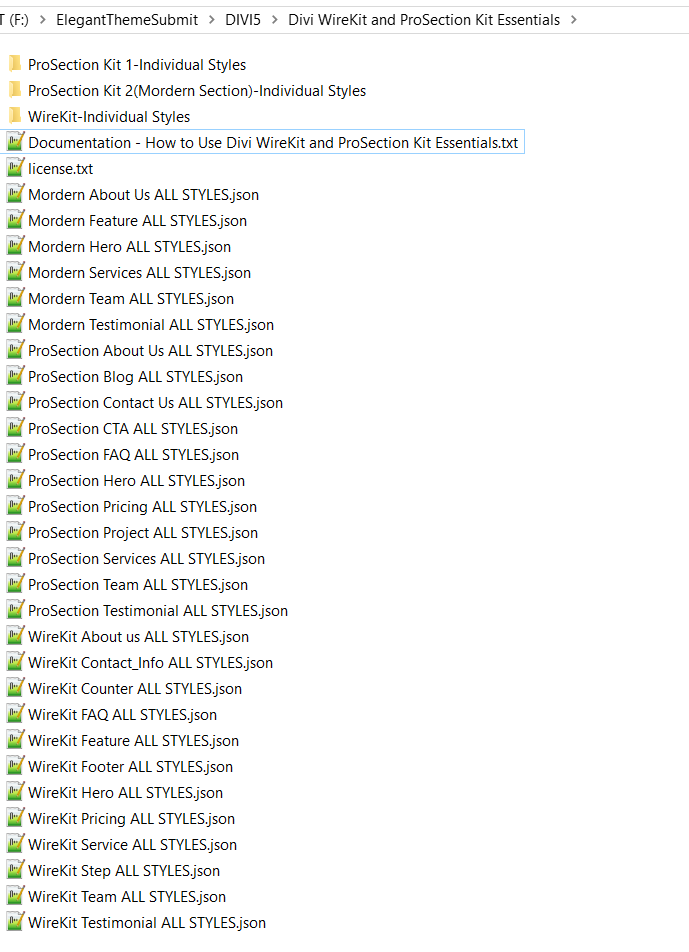This screenshot has width=689, height=952.
Task: Select WireKit Team ALL STYLES.json file
Action: [x=127, y=897]
